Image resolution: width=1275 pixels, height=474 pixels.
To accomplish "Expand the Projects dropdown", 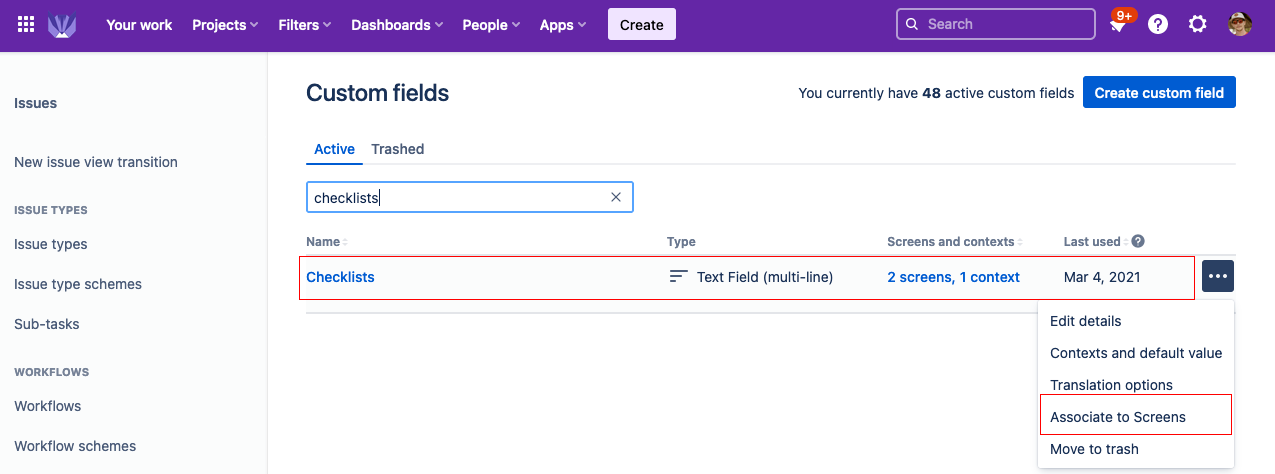I will click(x=225, y=25).
